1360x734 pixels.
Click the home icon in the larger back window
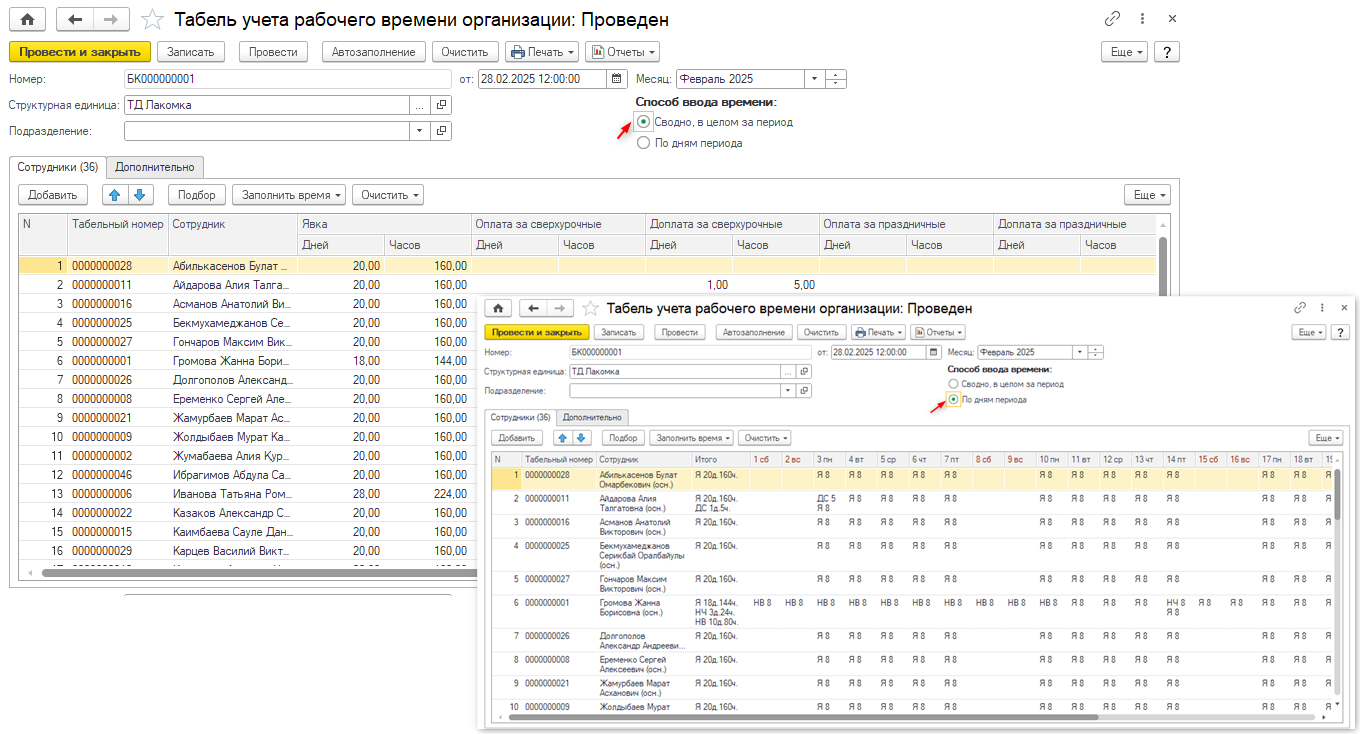coord(26,19)
